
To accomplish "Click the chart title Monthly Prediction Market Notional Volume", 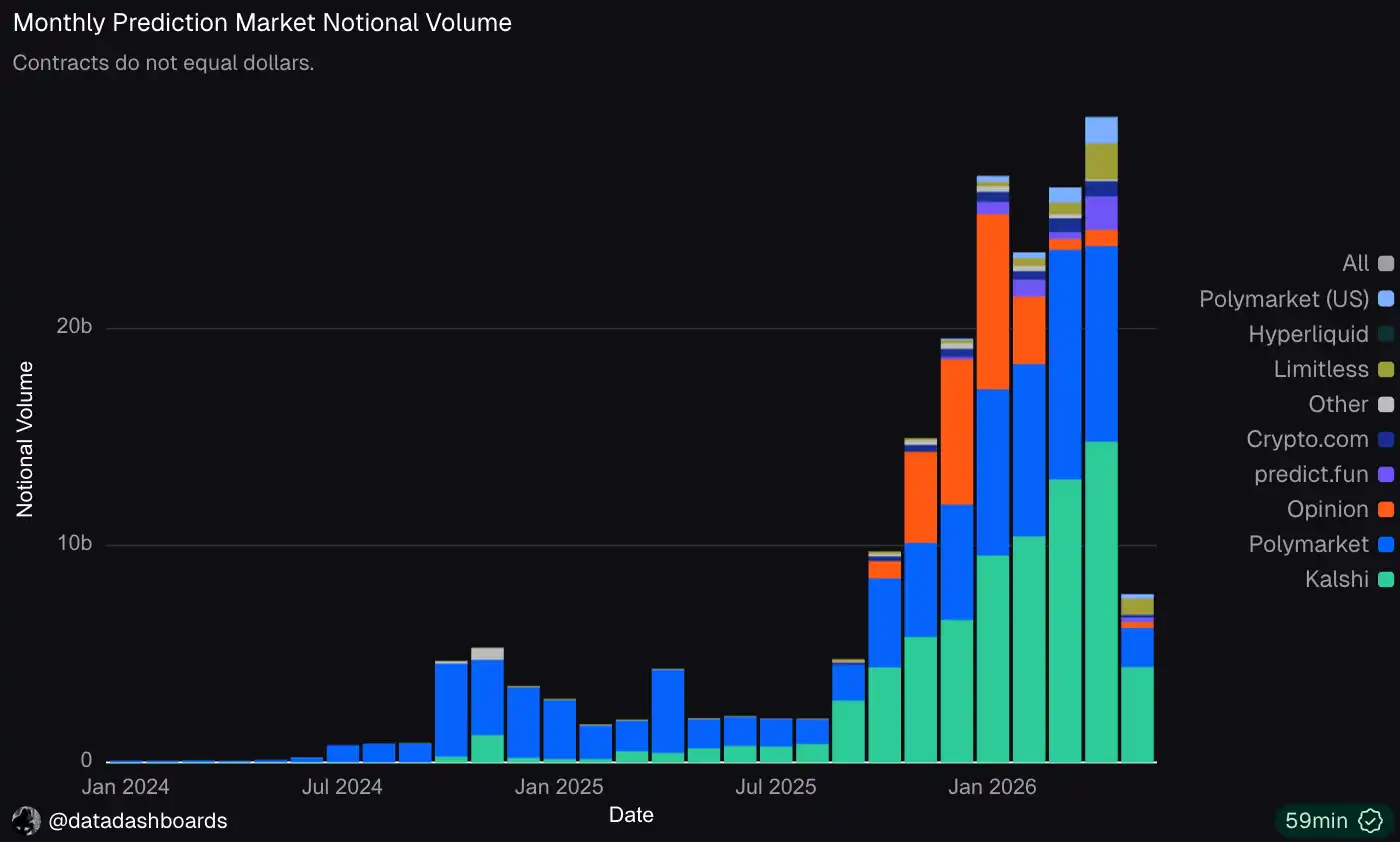I will tap(262, 23).
